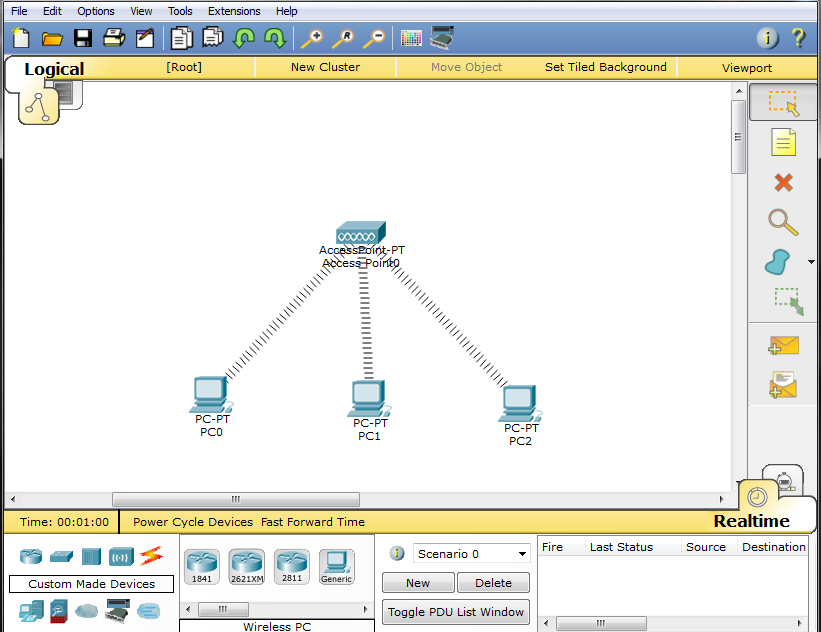The image size is (821, 632).
Task: Expand the polygon shape tool arrow
Action: (811, 262)
